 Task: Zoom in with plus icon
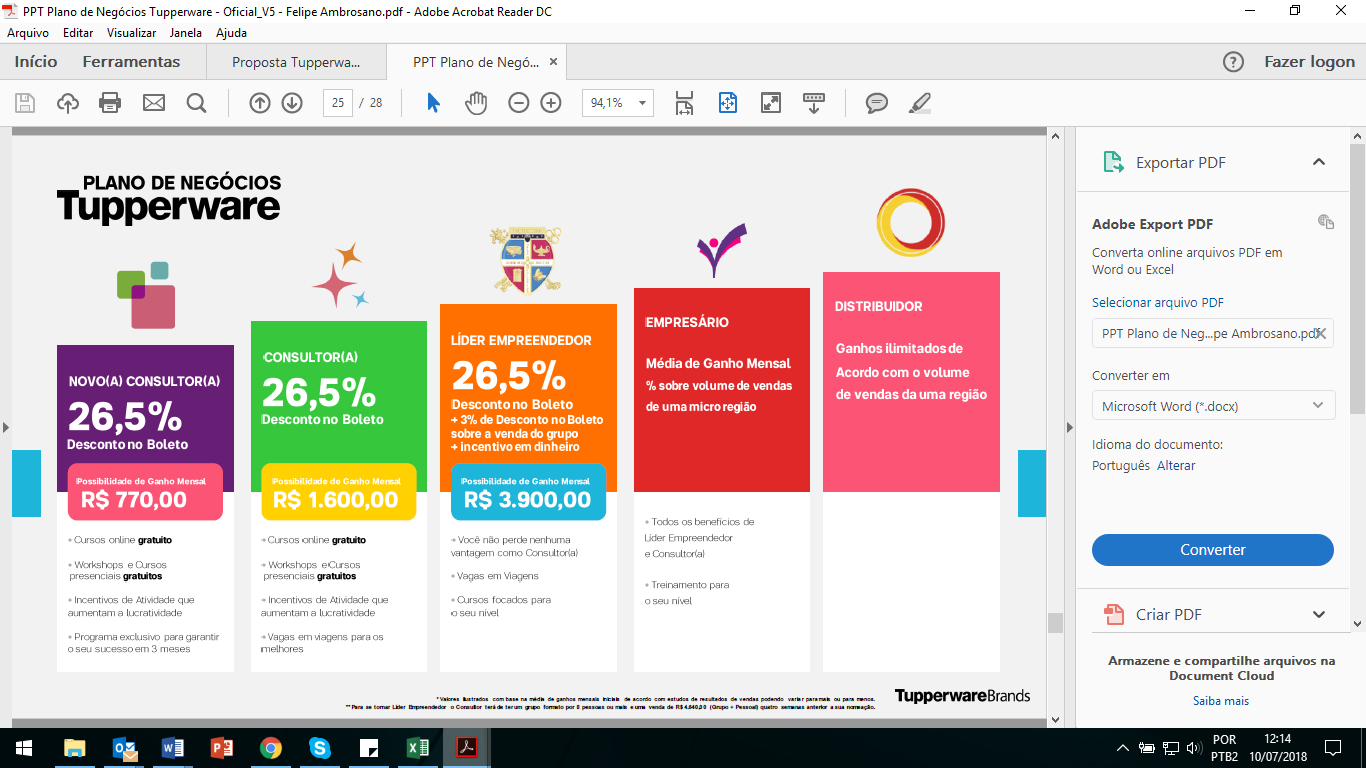coord(551,103)
